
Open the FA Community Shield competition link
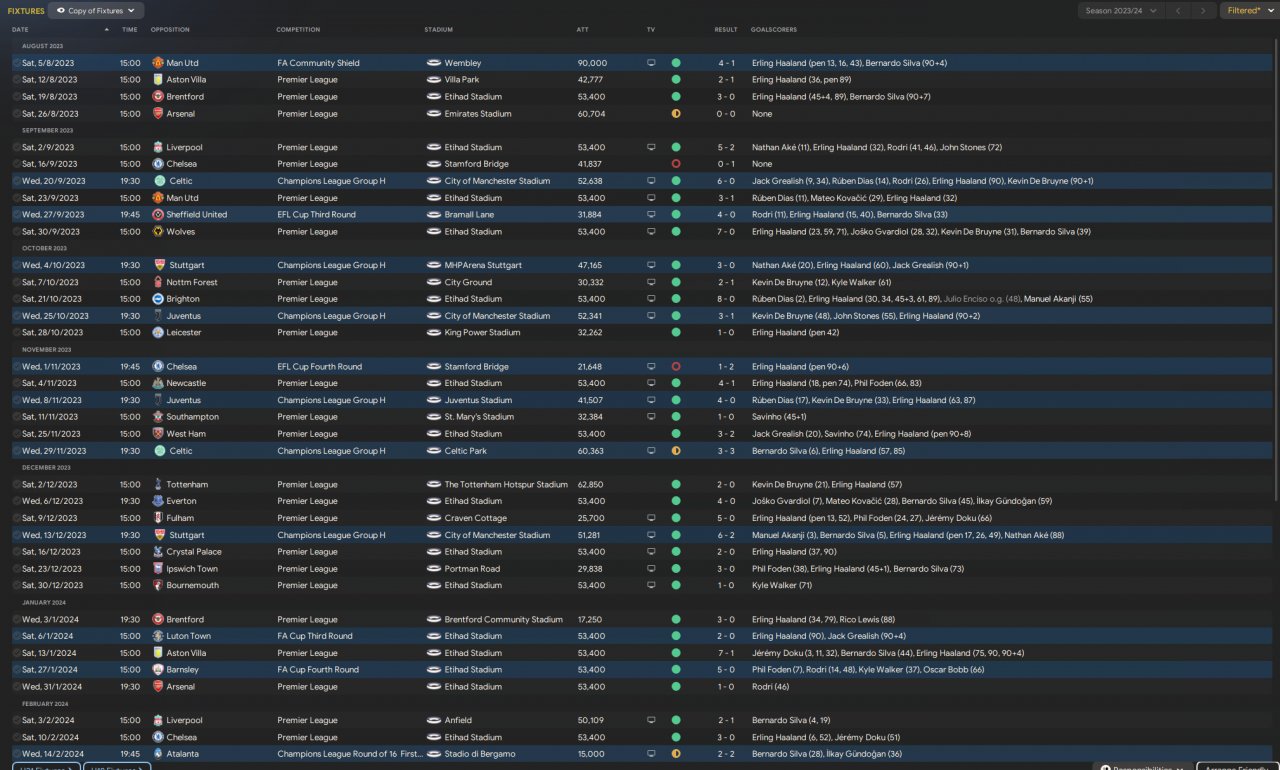[x=318, y=63]
